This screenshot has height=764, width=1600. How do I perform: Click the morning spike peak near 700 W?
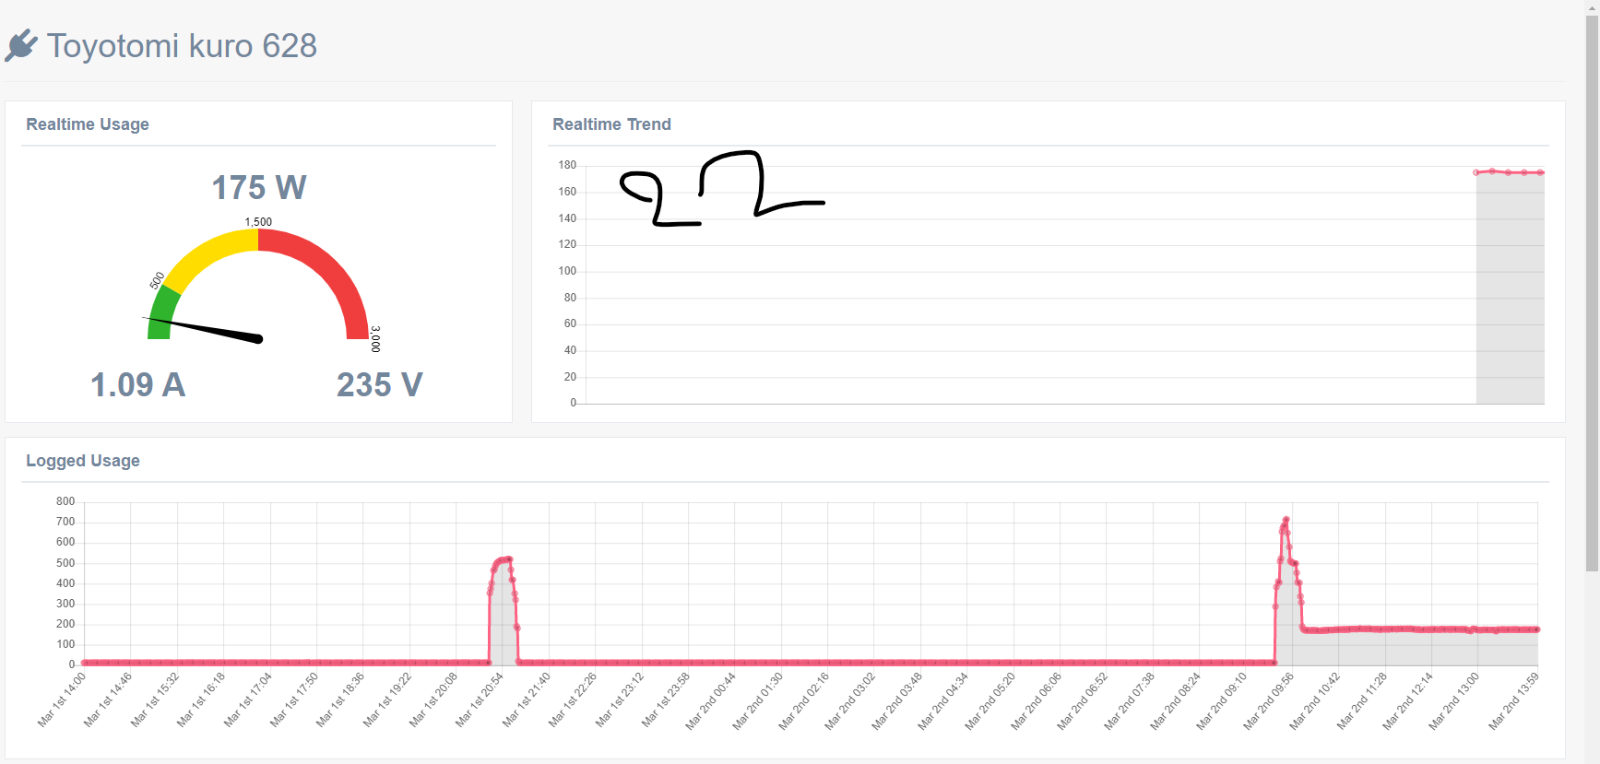coord(1286,520)
